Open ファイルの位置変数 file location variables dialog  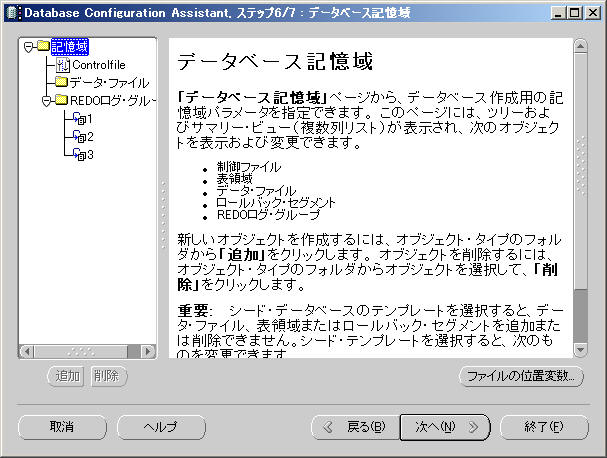(x=519, y=376)
